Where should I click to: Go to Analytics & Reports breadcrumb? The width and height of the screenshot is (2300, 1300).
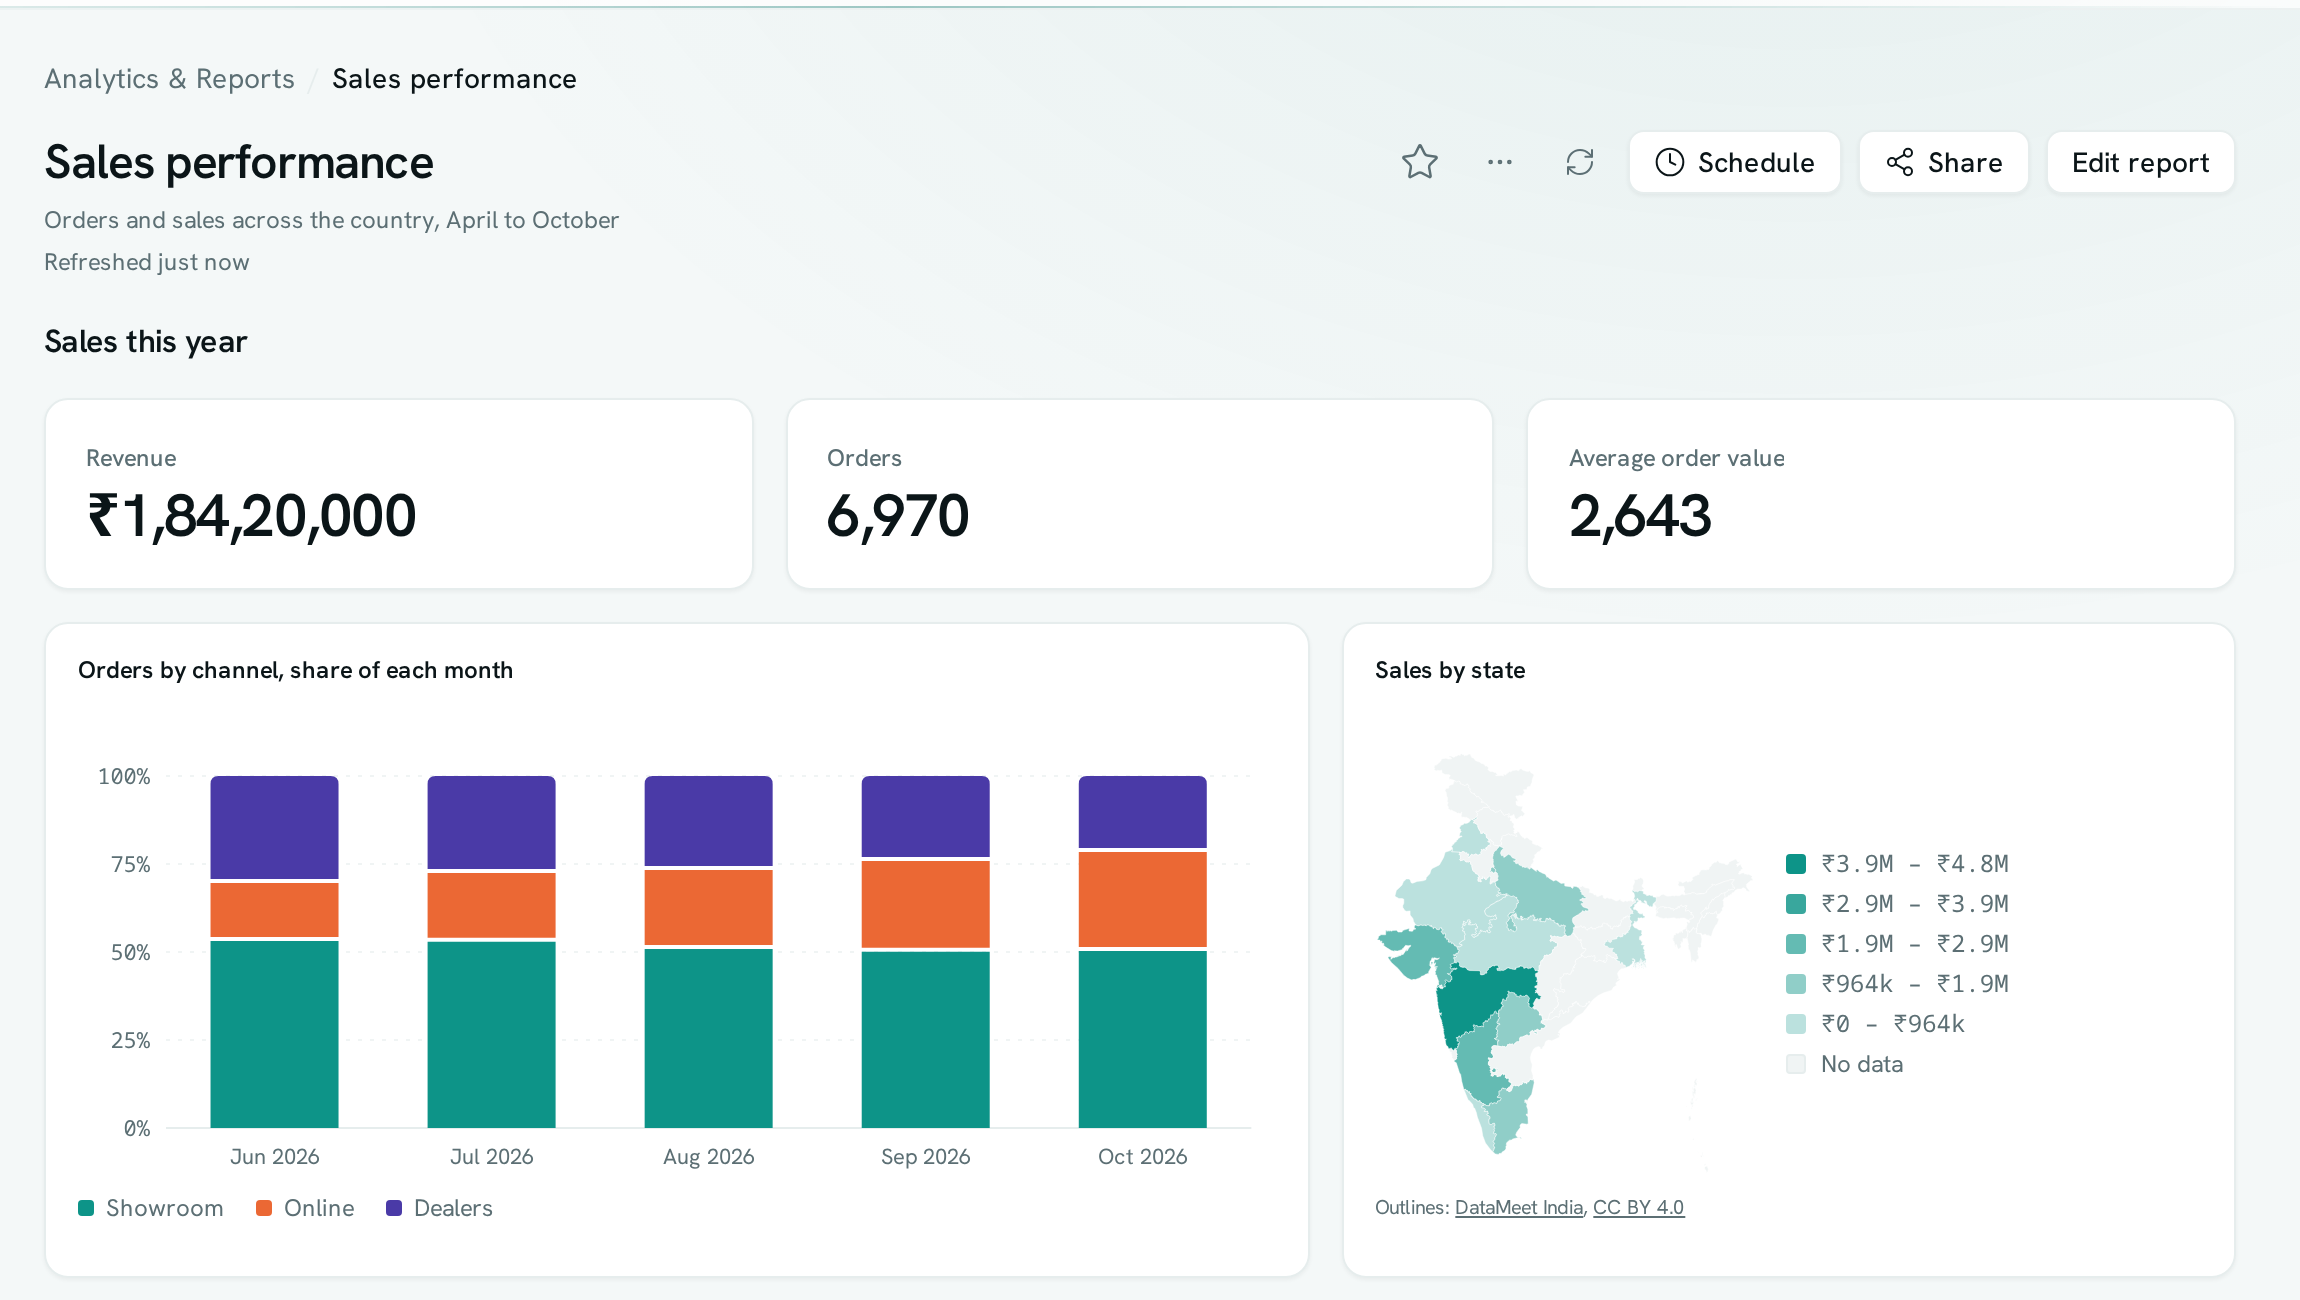coord(169,79)
